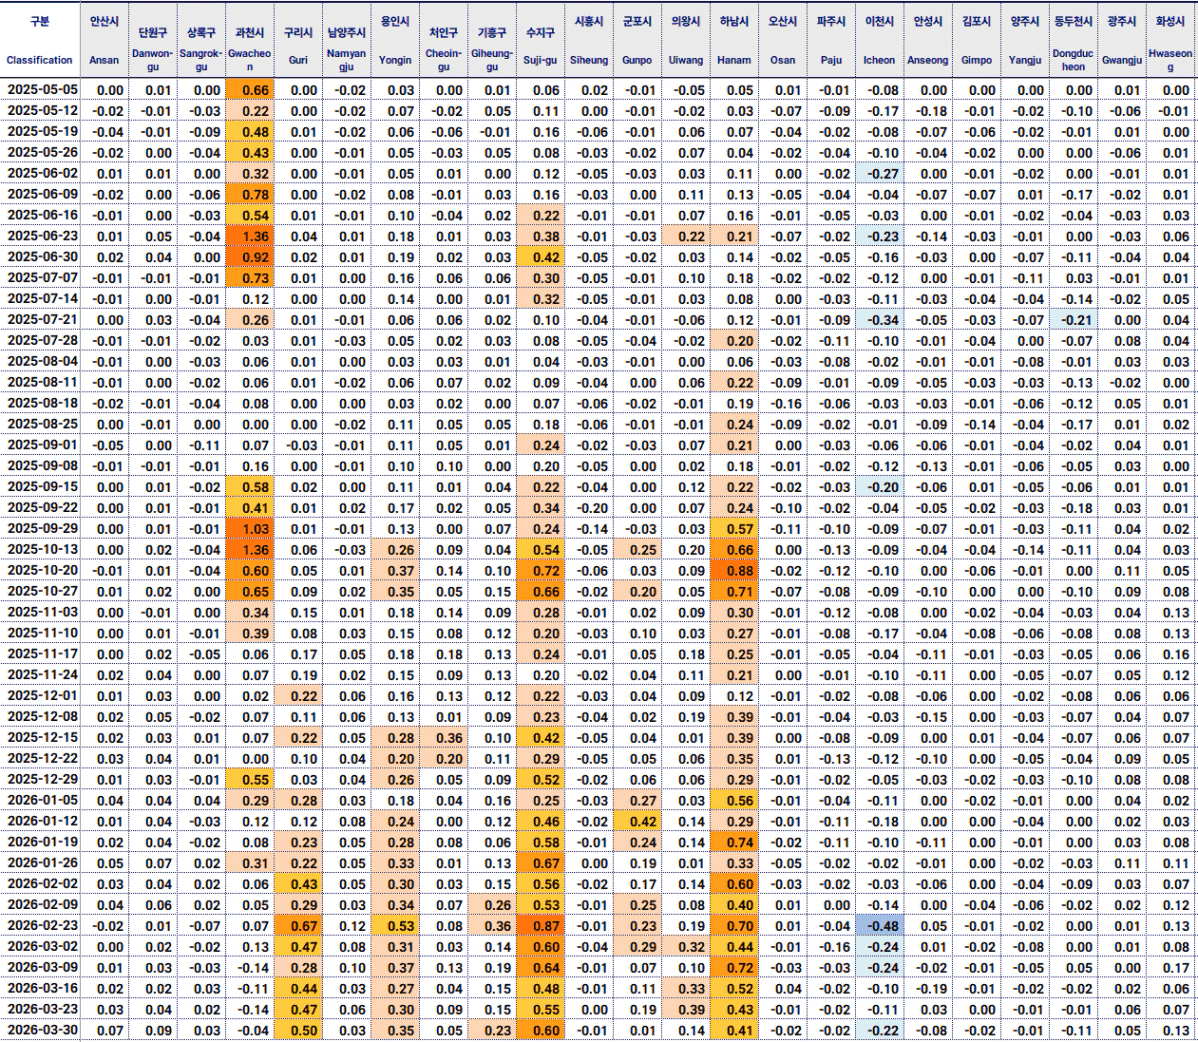
Task: Click Icheon value -0.34 in 2025-07-21 row
Action: tap(879, 320)
